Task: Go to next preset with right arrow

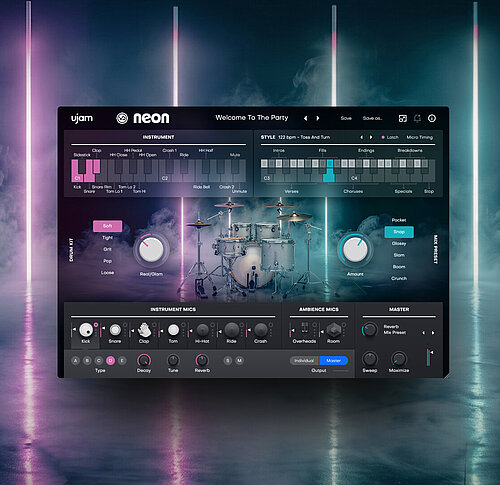Action: tap(318, 118)
